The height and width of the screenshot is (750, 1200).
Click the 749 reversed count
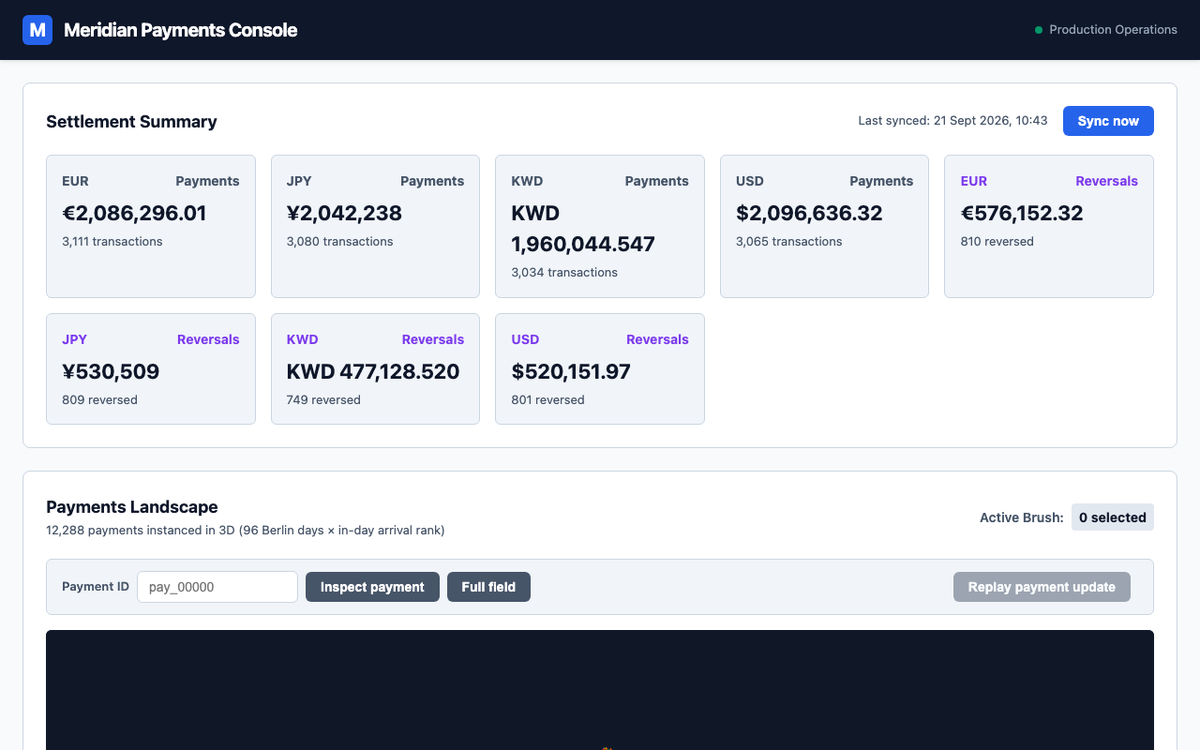click(x=324, y=399)
